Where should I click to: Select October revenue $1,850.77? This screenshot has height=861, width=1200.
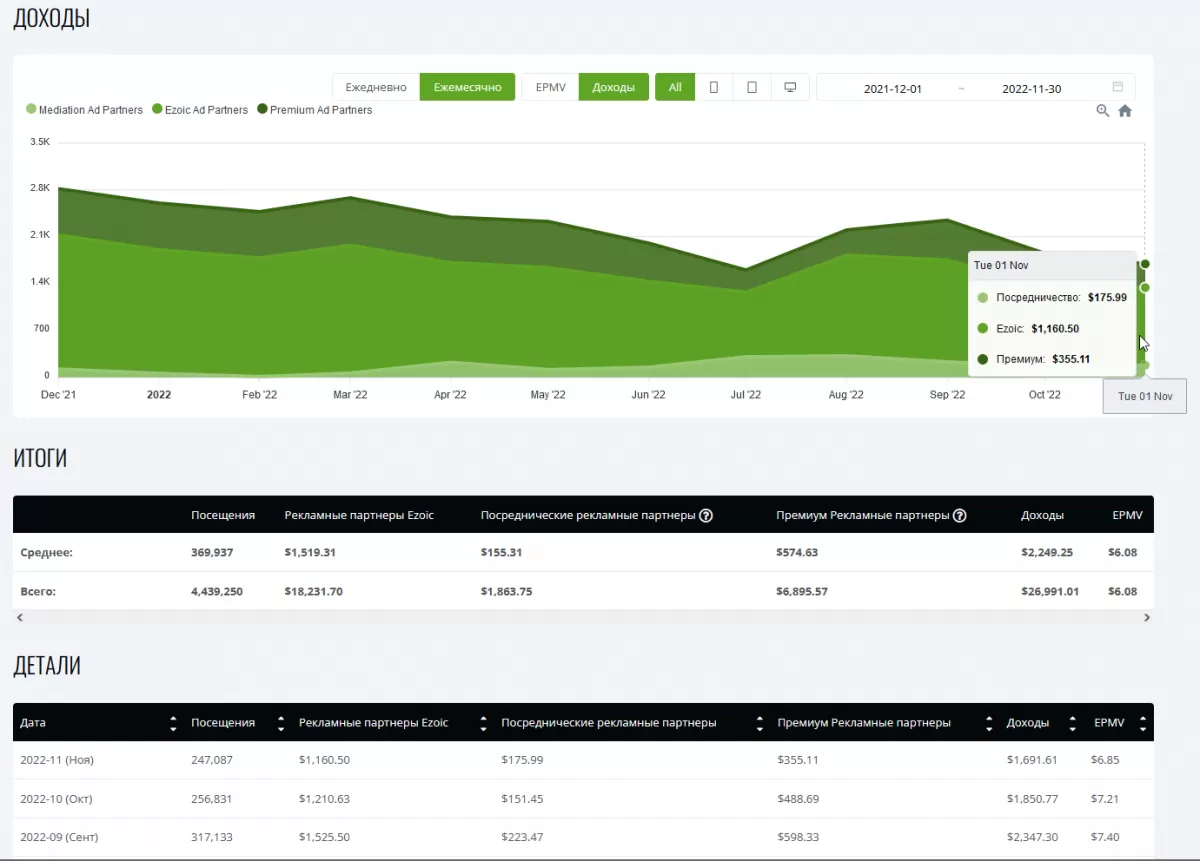click(1032, 799)
